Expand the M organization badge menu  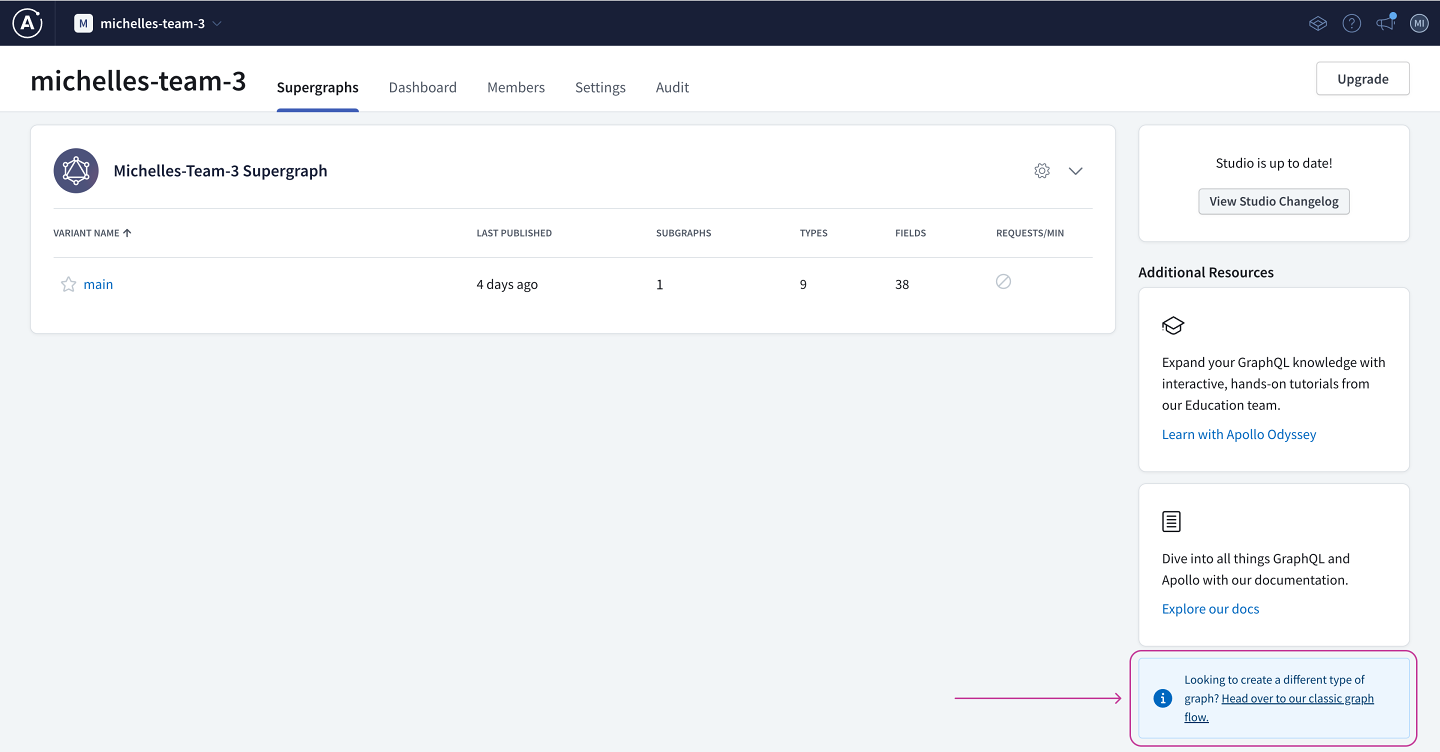pyautogui.click(x=83, y=22)
